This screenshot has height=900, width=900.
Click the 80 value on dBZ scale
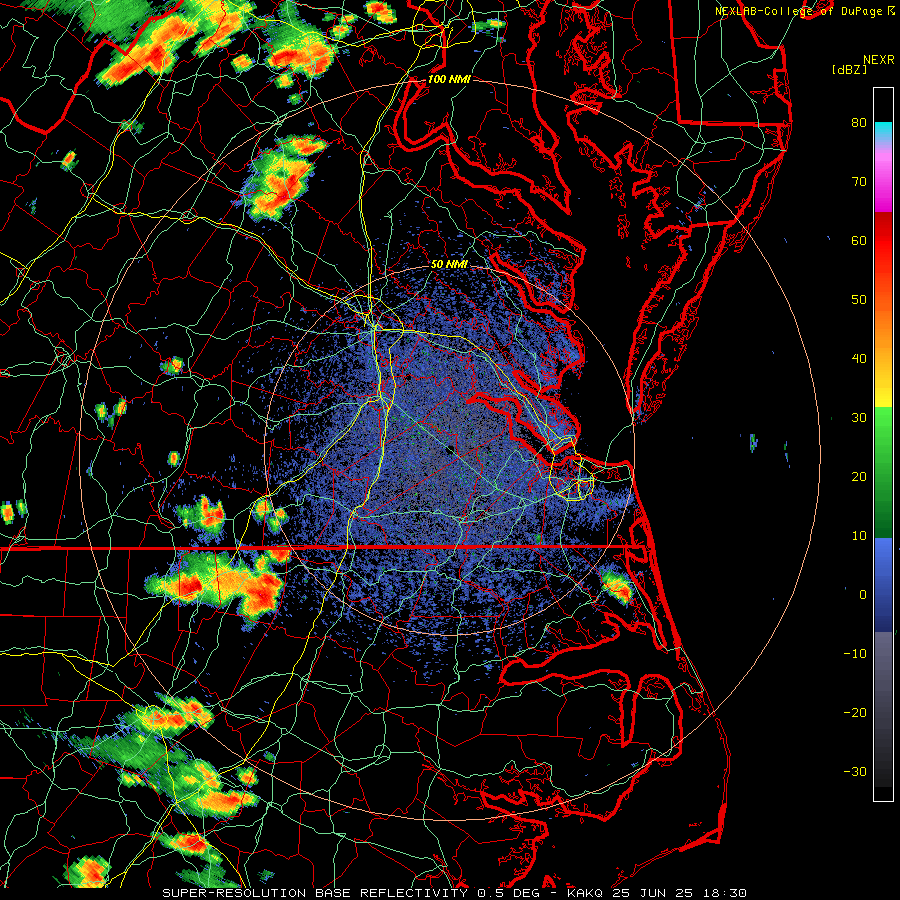(859, 123)
